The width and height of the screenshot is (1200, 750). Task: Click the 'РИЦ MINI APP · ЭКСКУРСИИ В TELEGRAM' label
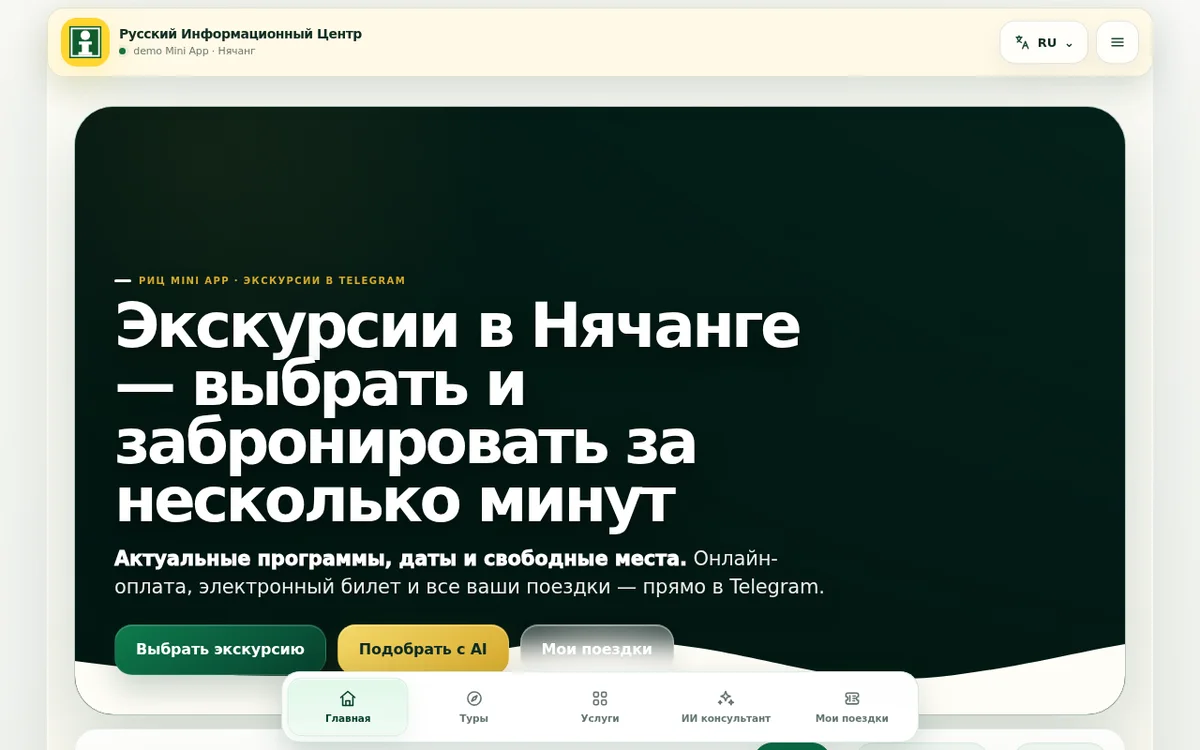coord(272,281)
